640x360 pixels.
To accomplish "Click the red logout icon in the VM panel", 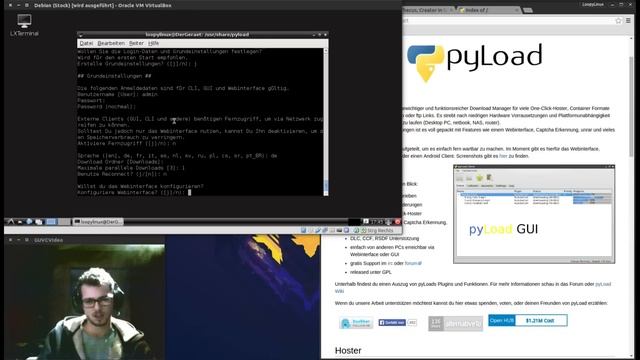I will point(398,222).
